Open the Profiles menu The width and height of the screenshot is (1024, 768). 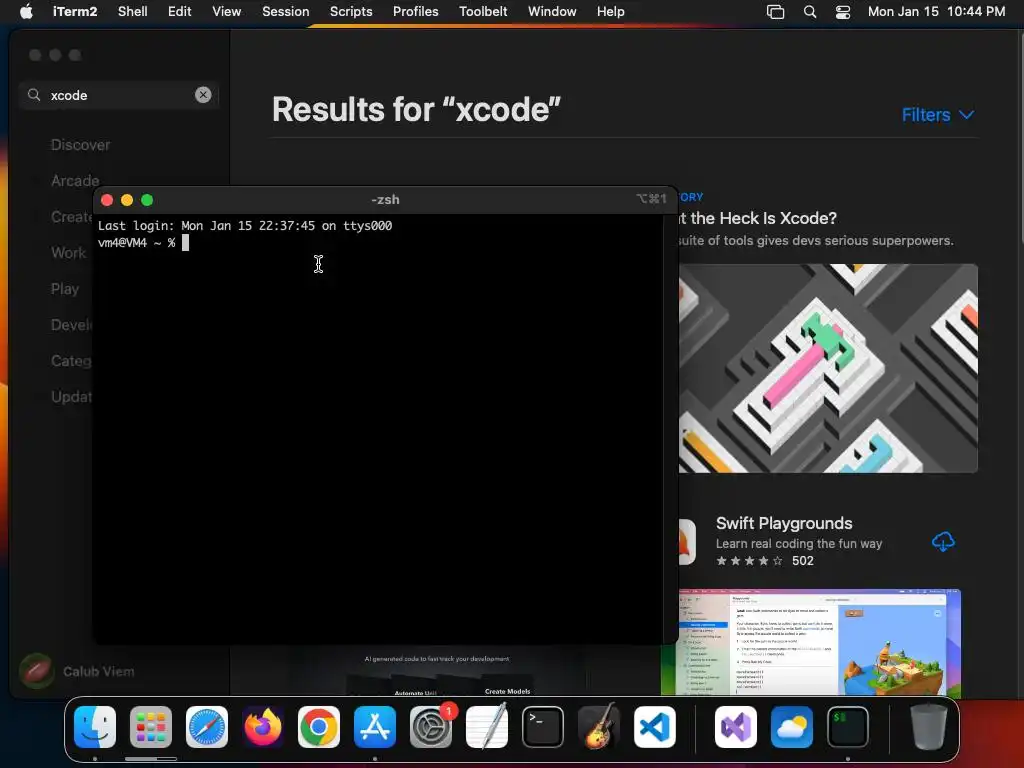tap(415, 11)
